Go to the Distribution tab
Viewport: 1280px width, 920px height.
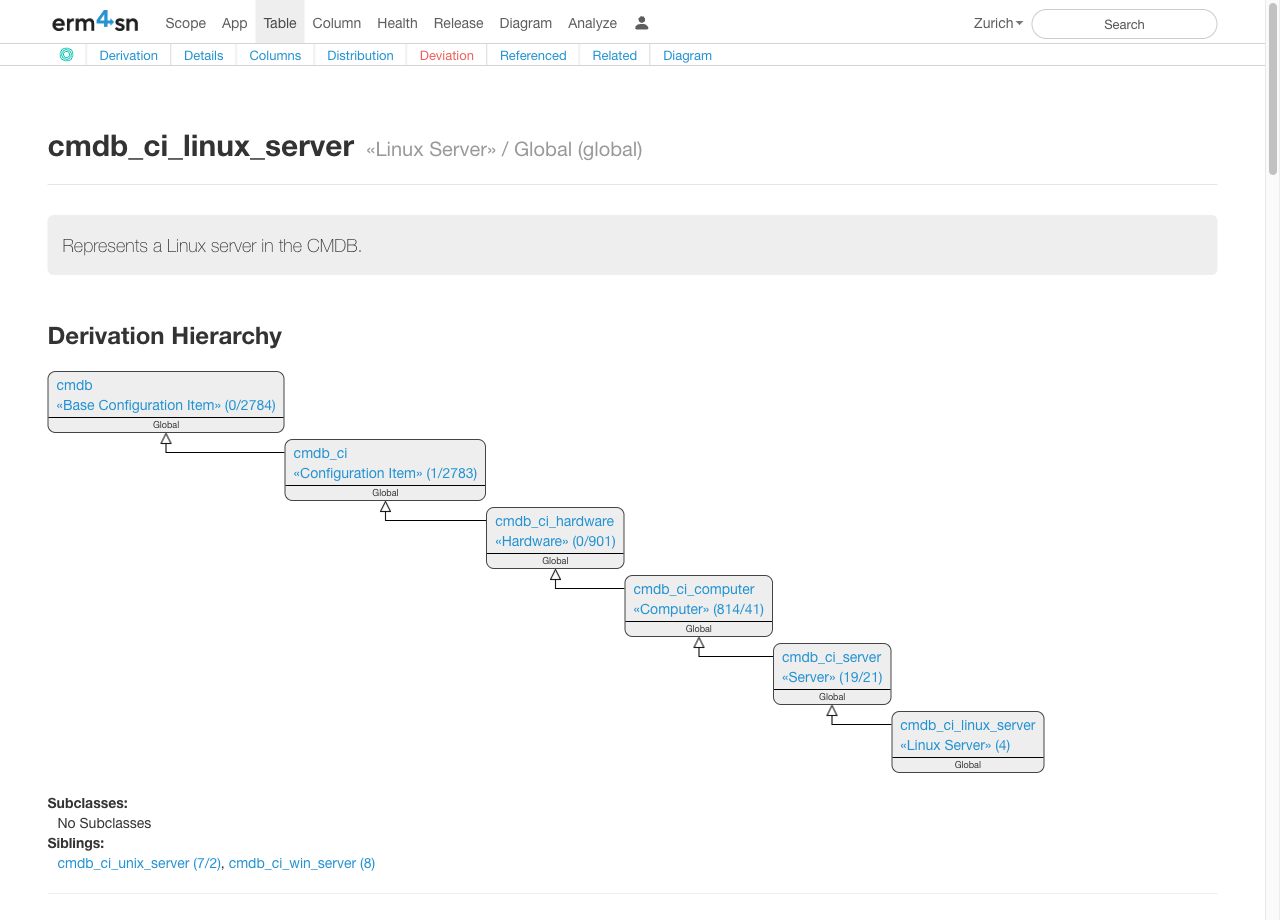(x=360, y=55)
